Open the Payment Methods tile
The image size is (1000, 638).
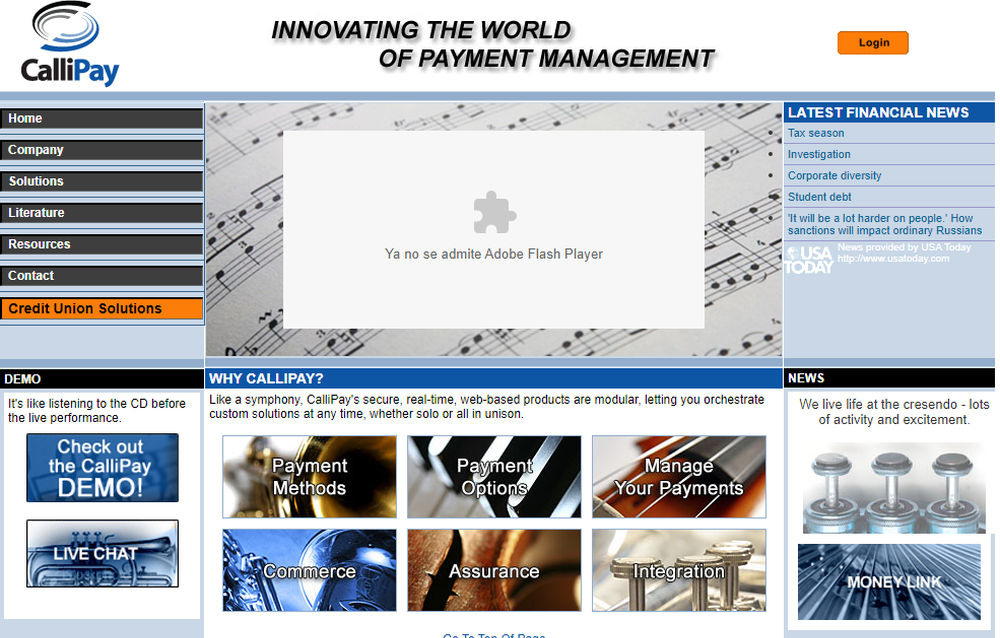tap(309, 477)
